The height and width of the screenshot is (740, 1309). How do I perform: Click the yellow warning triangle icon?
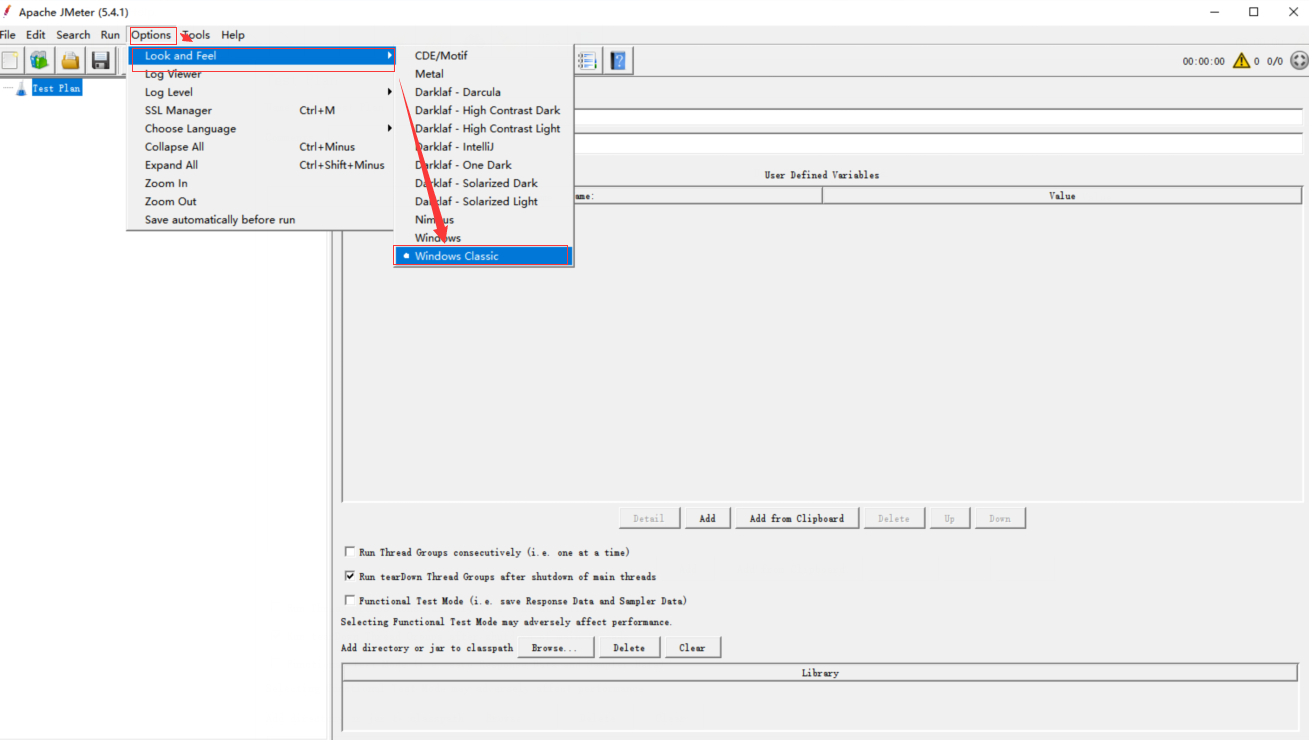pyautogui.click(x=1242, y=61)
